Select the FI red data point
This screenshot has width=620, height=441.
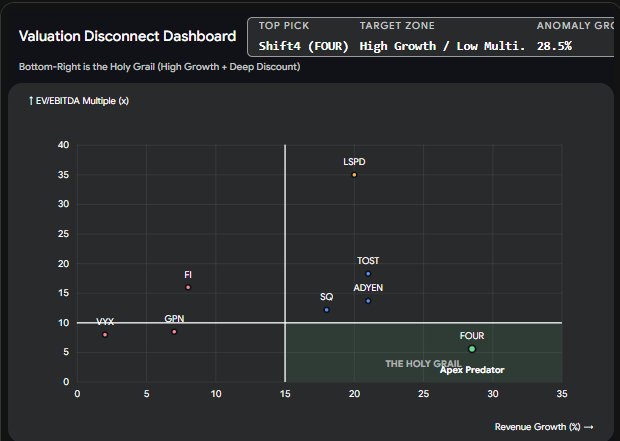point(188,288)
